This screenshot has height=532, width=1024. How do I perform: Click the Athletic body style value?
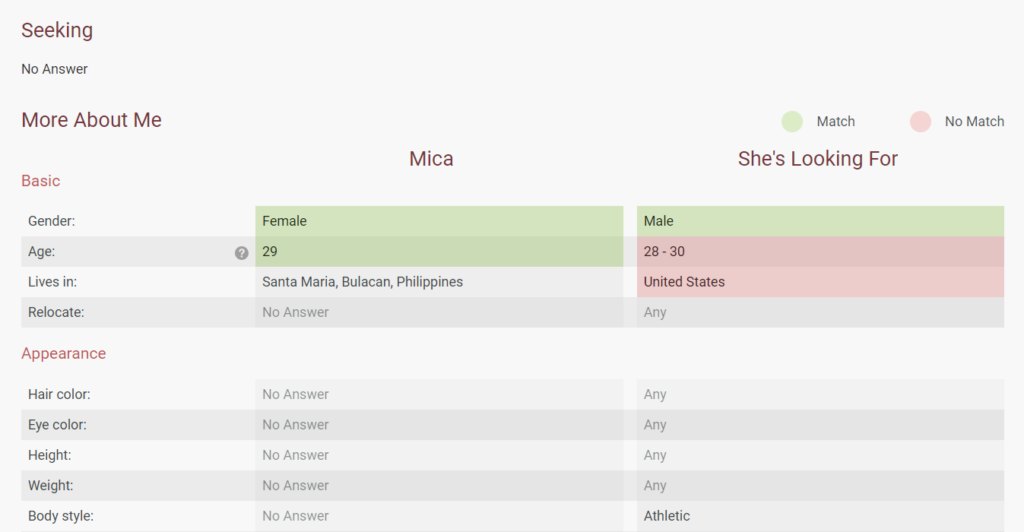[667, 516]
